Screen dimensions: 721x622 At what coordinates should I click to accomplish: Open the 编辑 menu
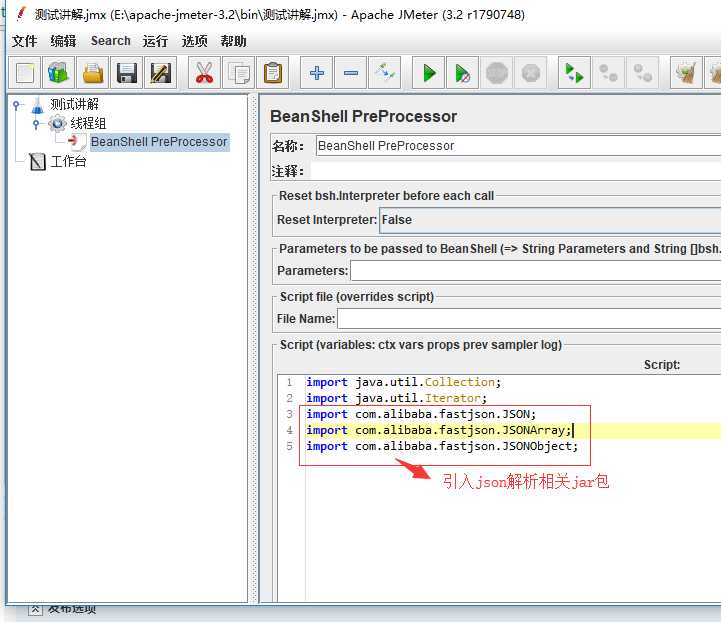pos(63,41)
